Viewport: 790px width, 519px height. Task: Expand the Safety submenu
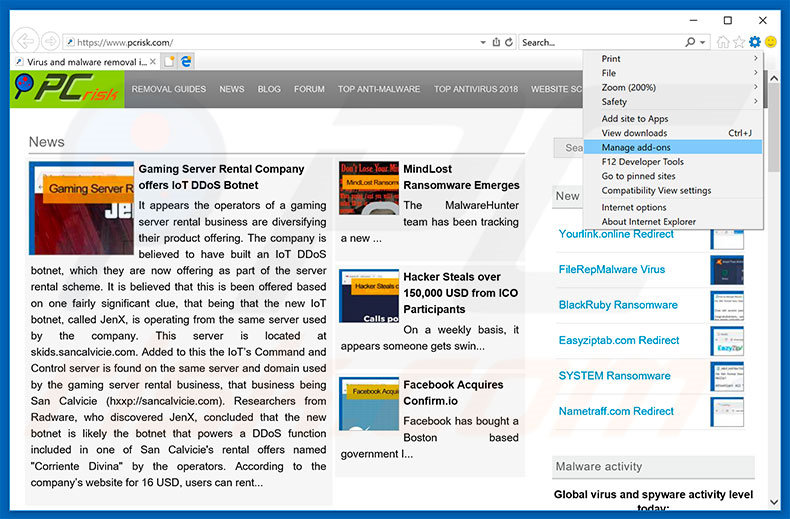tap(673, 102)
